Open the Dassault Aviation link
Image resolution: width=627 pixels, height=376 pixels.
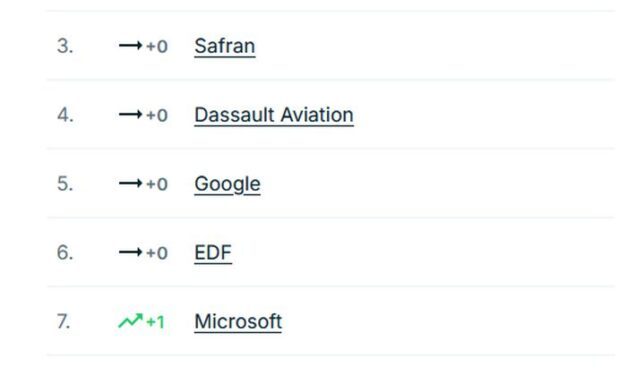pyautogui.click(x=274, y=115)
